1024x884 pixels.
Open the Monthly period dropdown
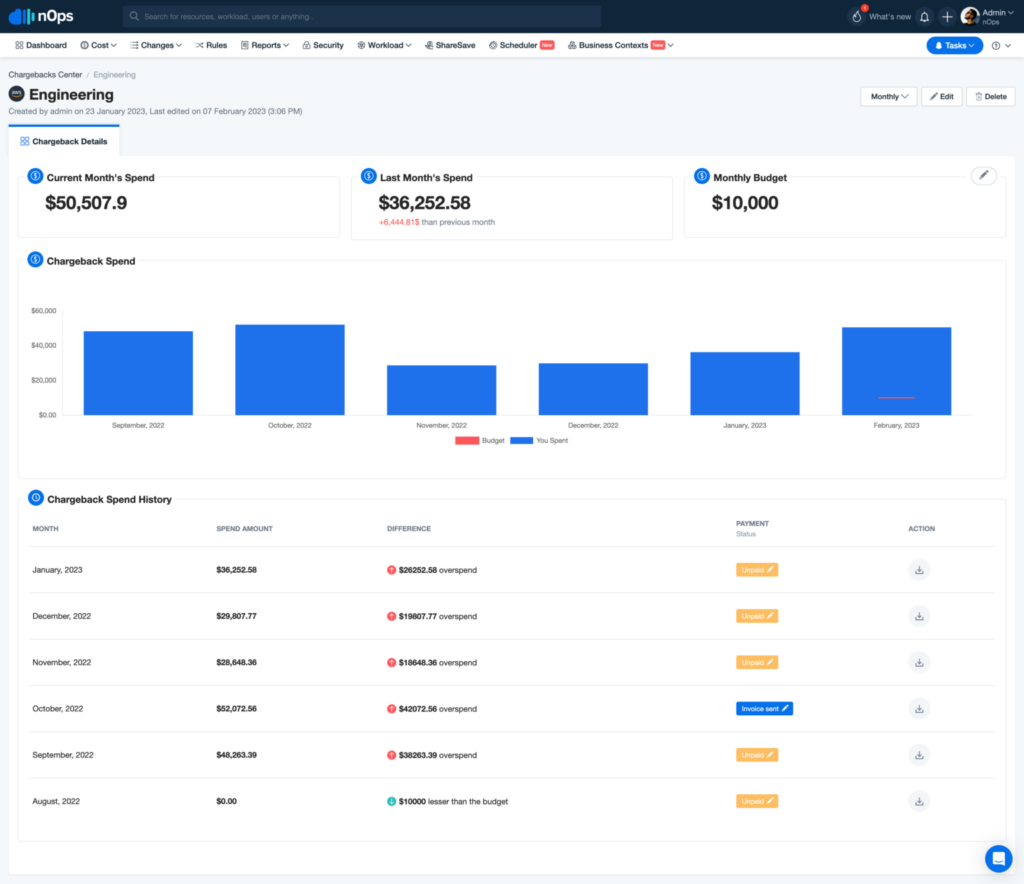click(x=888, y=96)
